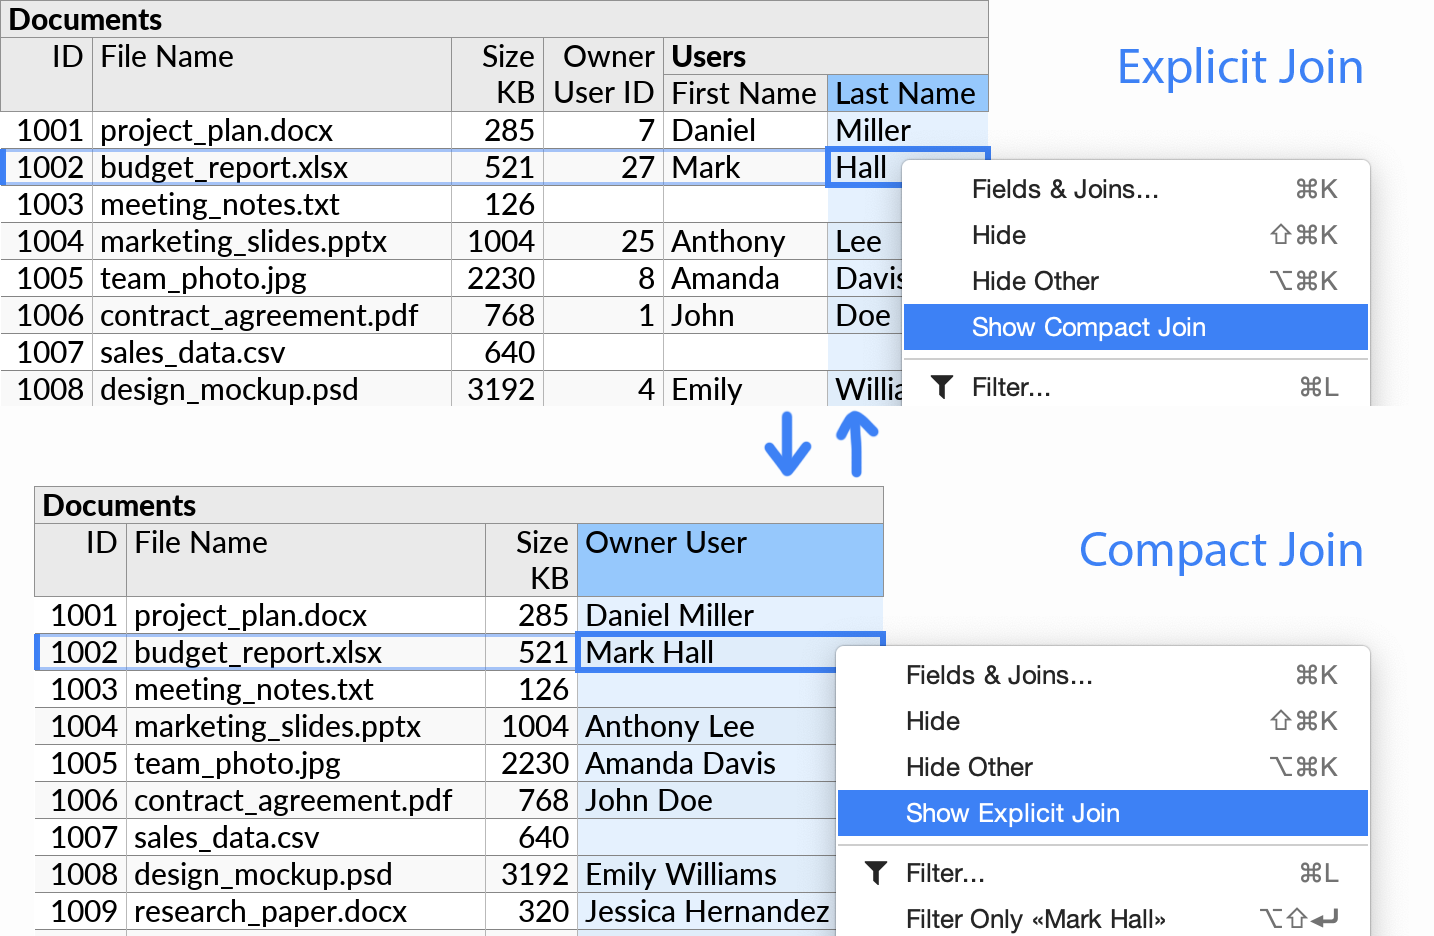This screenshot has width=1434, height=936.
Task: Click "Filter..." in the top context menu
Action: (x=1011, y=387)
